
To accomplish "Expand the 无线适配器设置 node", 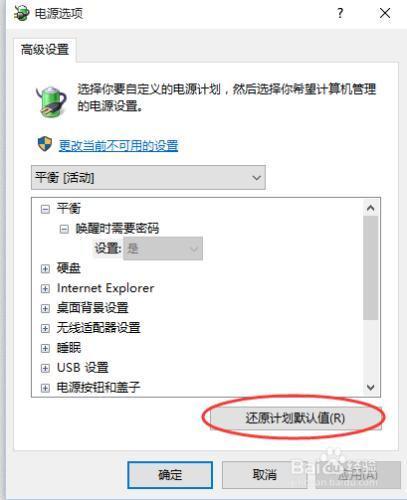I will point(45,328).
